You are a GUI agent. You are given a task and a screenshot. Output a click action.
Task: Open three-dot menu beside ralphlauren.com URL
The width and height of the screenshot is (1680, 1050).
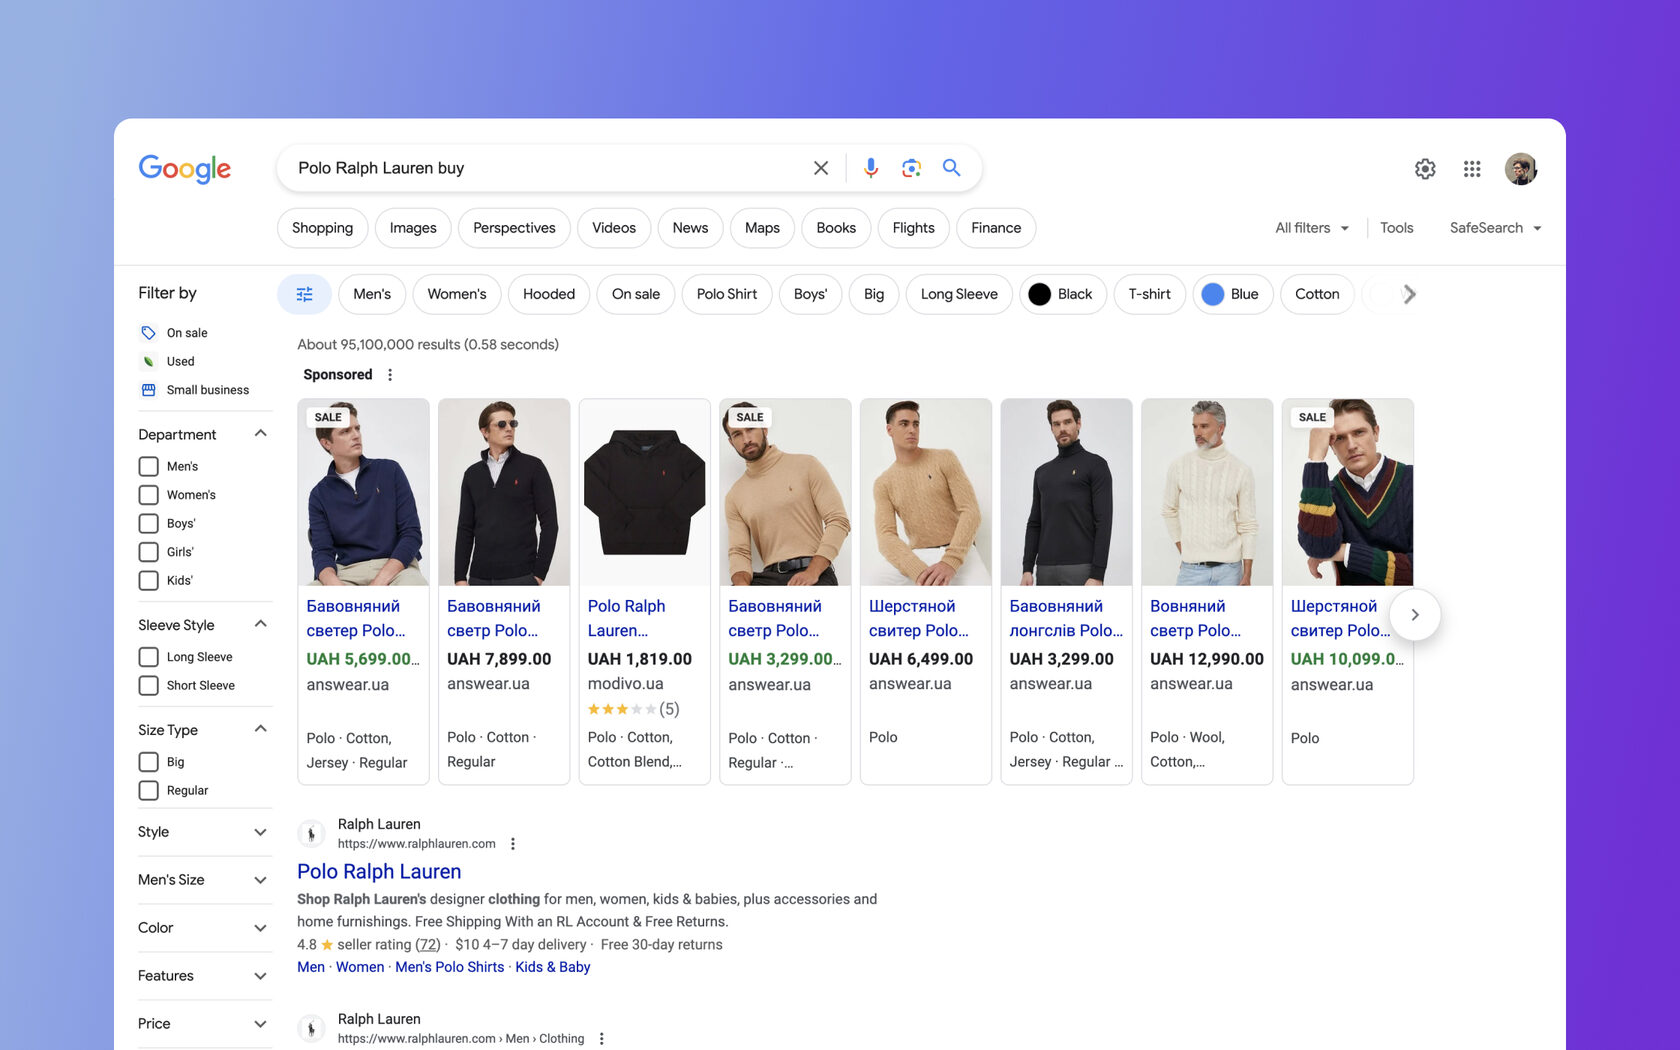click(513, 844)
